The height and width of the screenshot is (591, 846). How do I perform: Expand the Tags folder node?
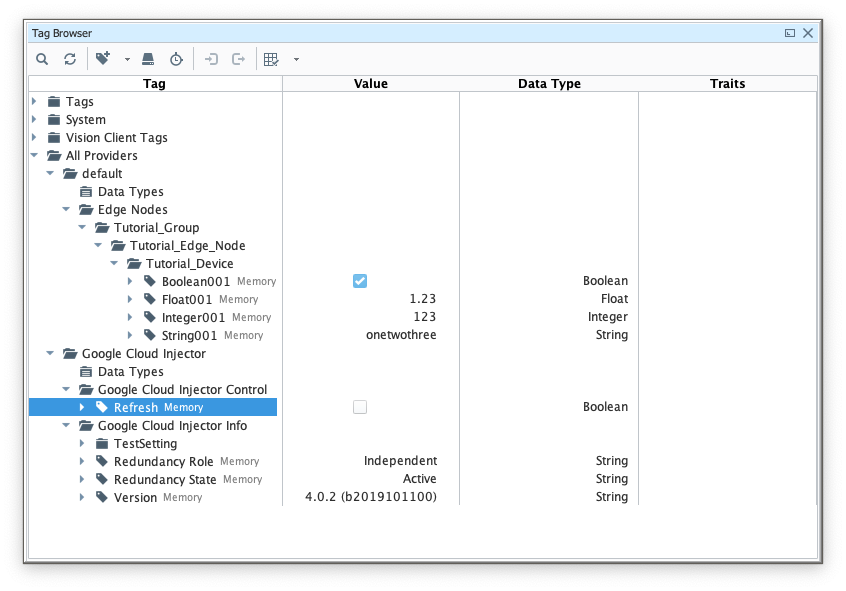point(34,101)
